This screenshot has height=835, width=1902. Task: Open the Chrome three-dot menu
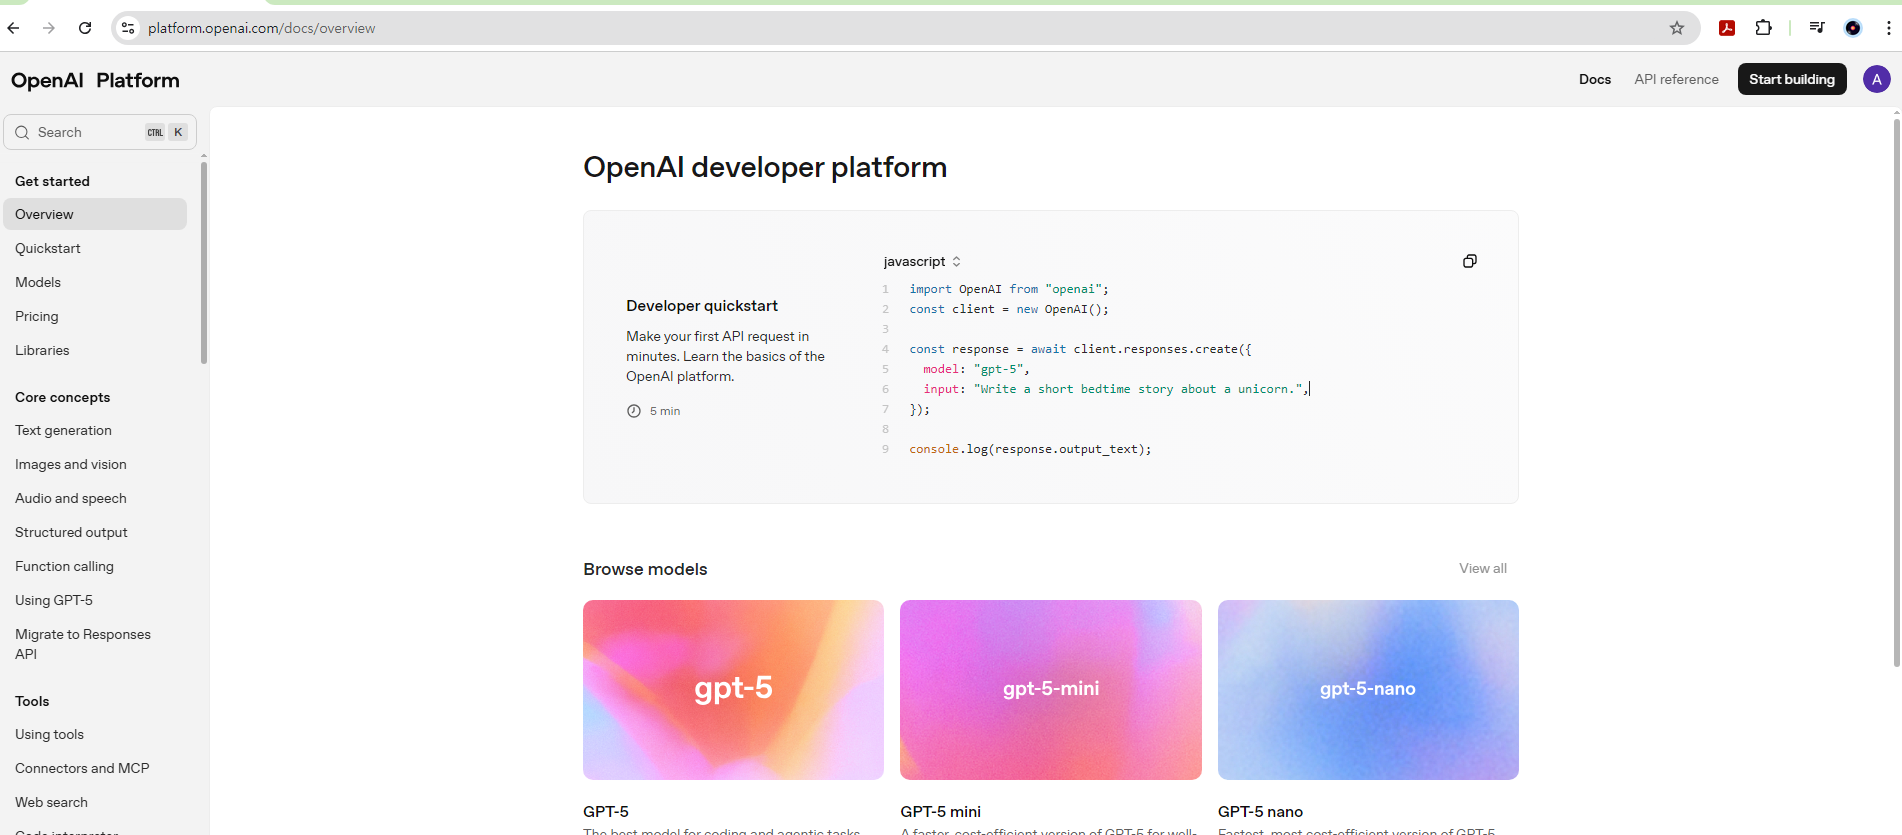pyautogui.click(x=1888, y=28)
